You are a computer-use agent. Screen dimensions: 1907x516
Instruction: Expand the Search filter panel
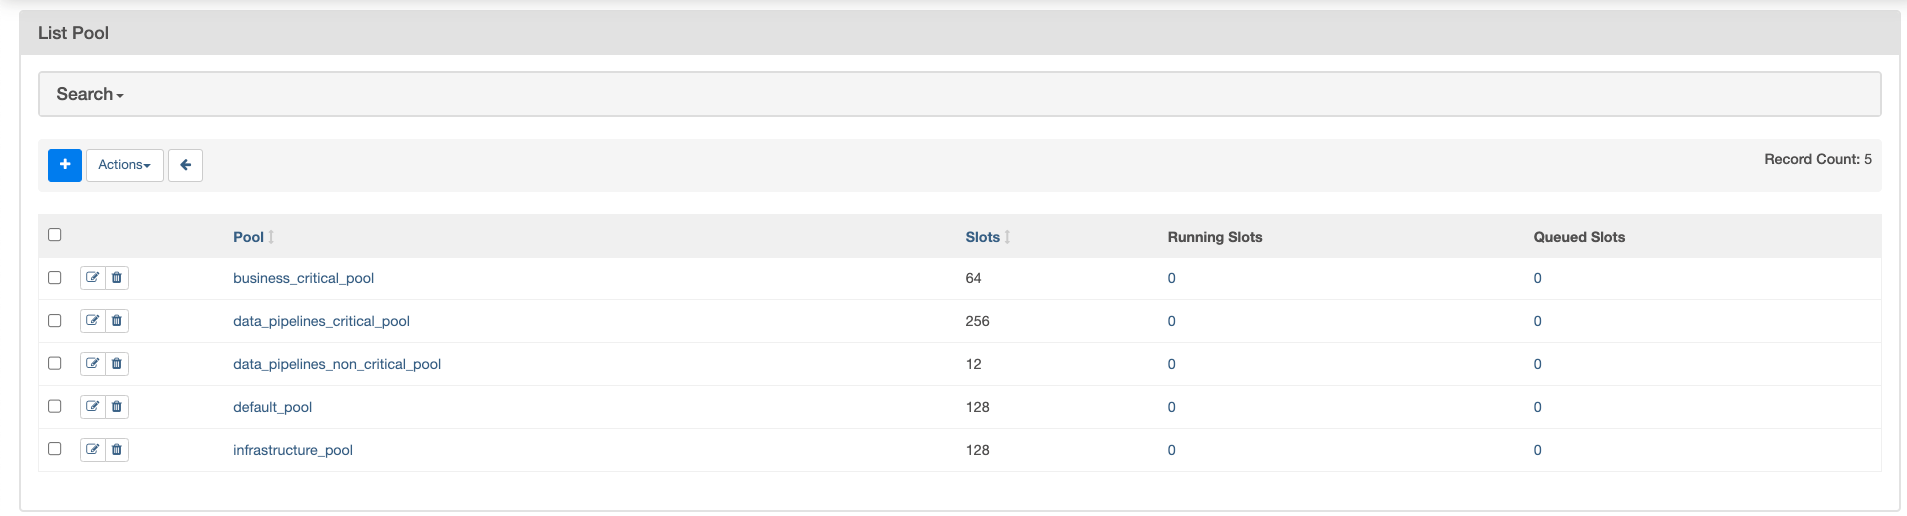(90, 94)
